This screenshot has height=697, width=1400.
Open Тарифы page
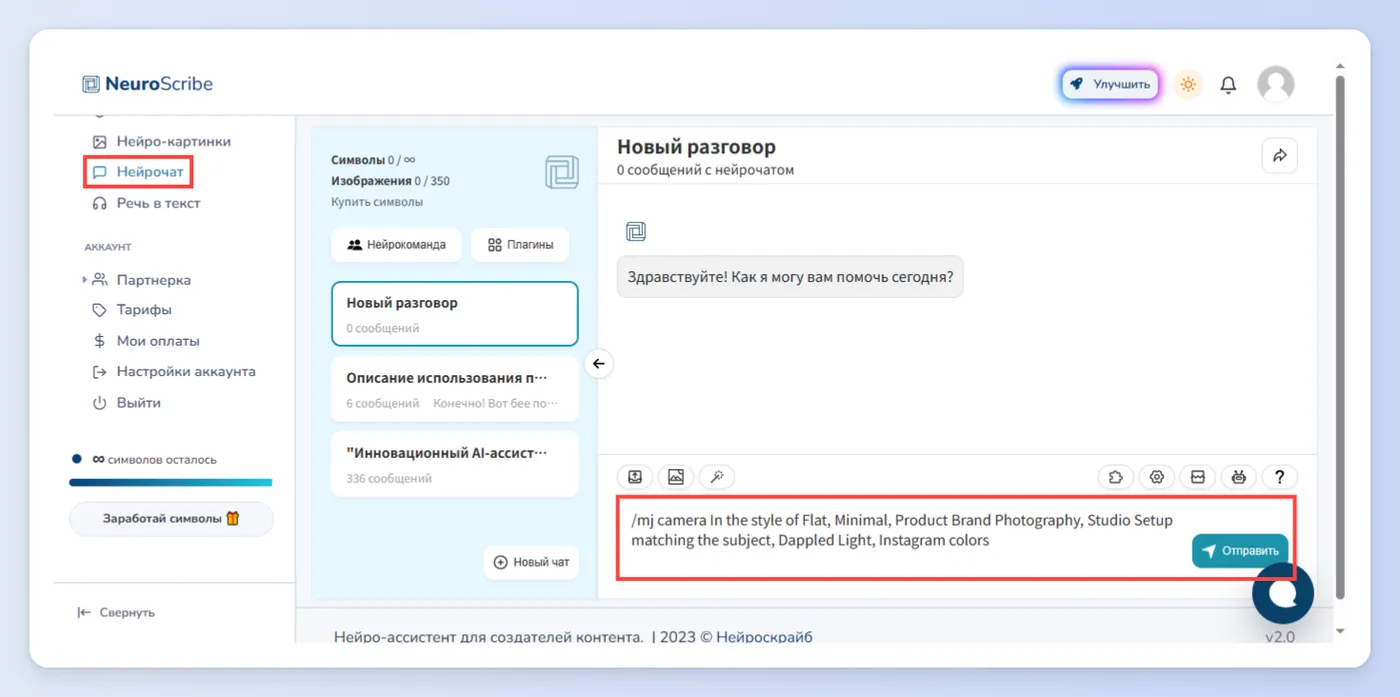click(x=131, y=310)
